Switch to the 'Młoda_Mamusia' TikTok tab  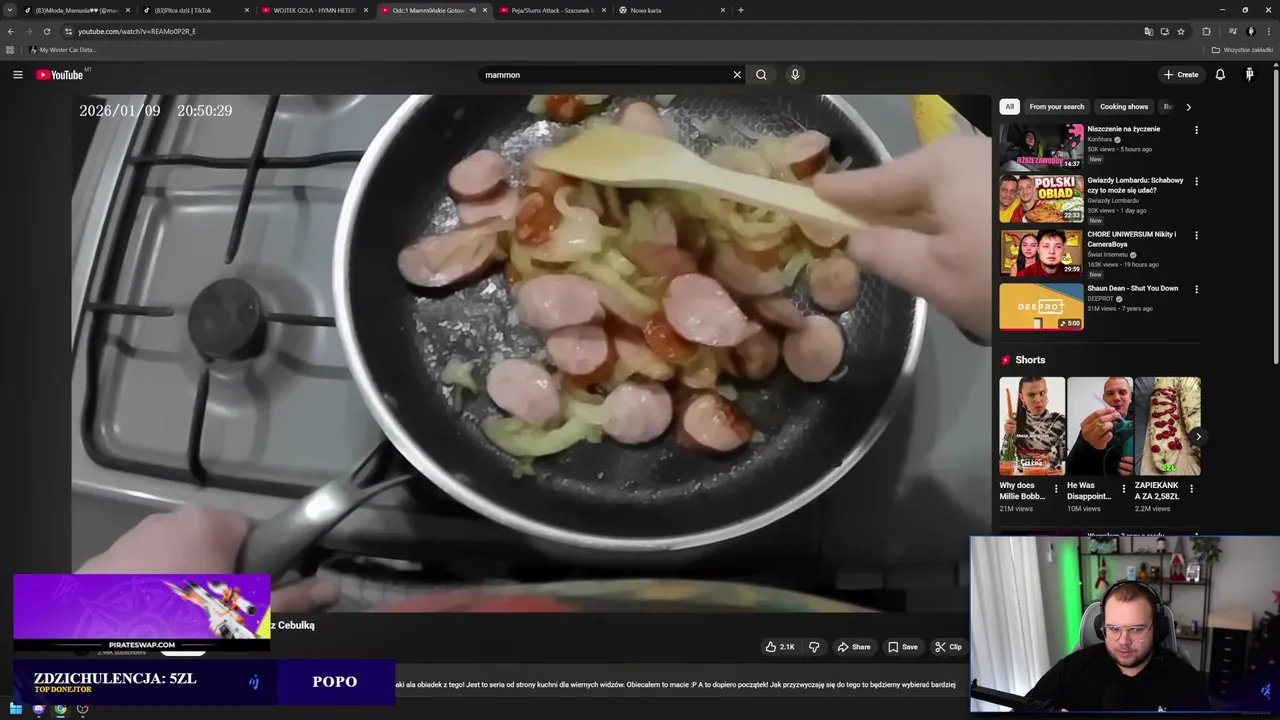coord(77,10)
